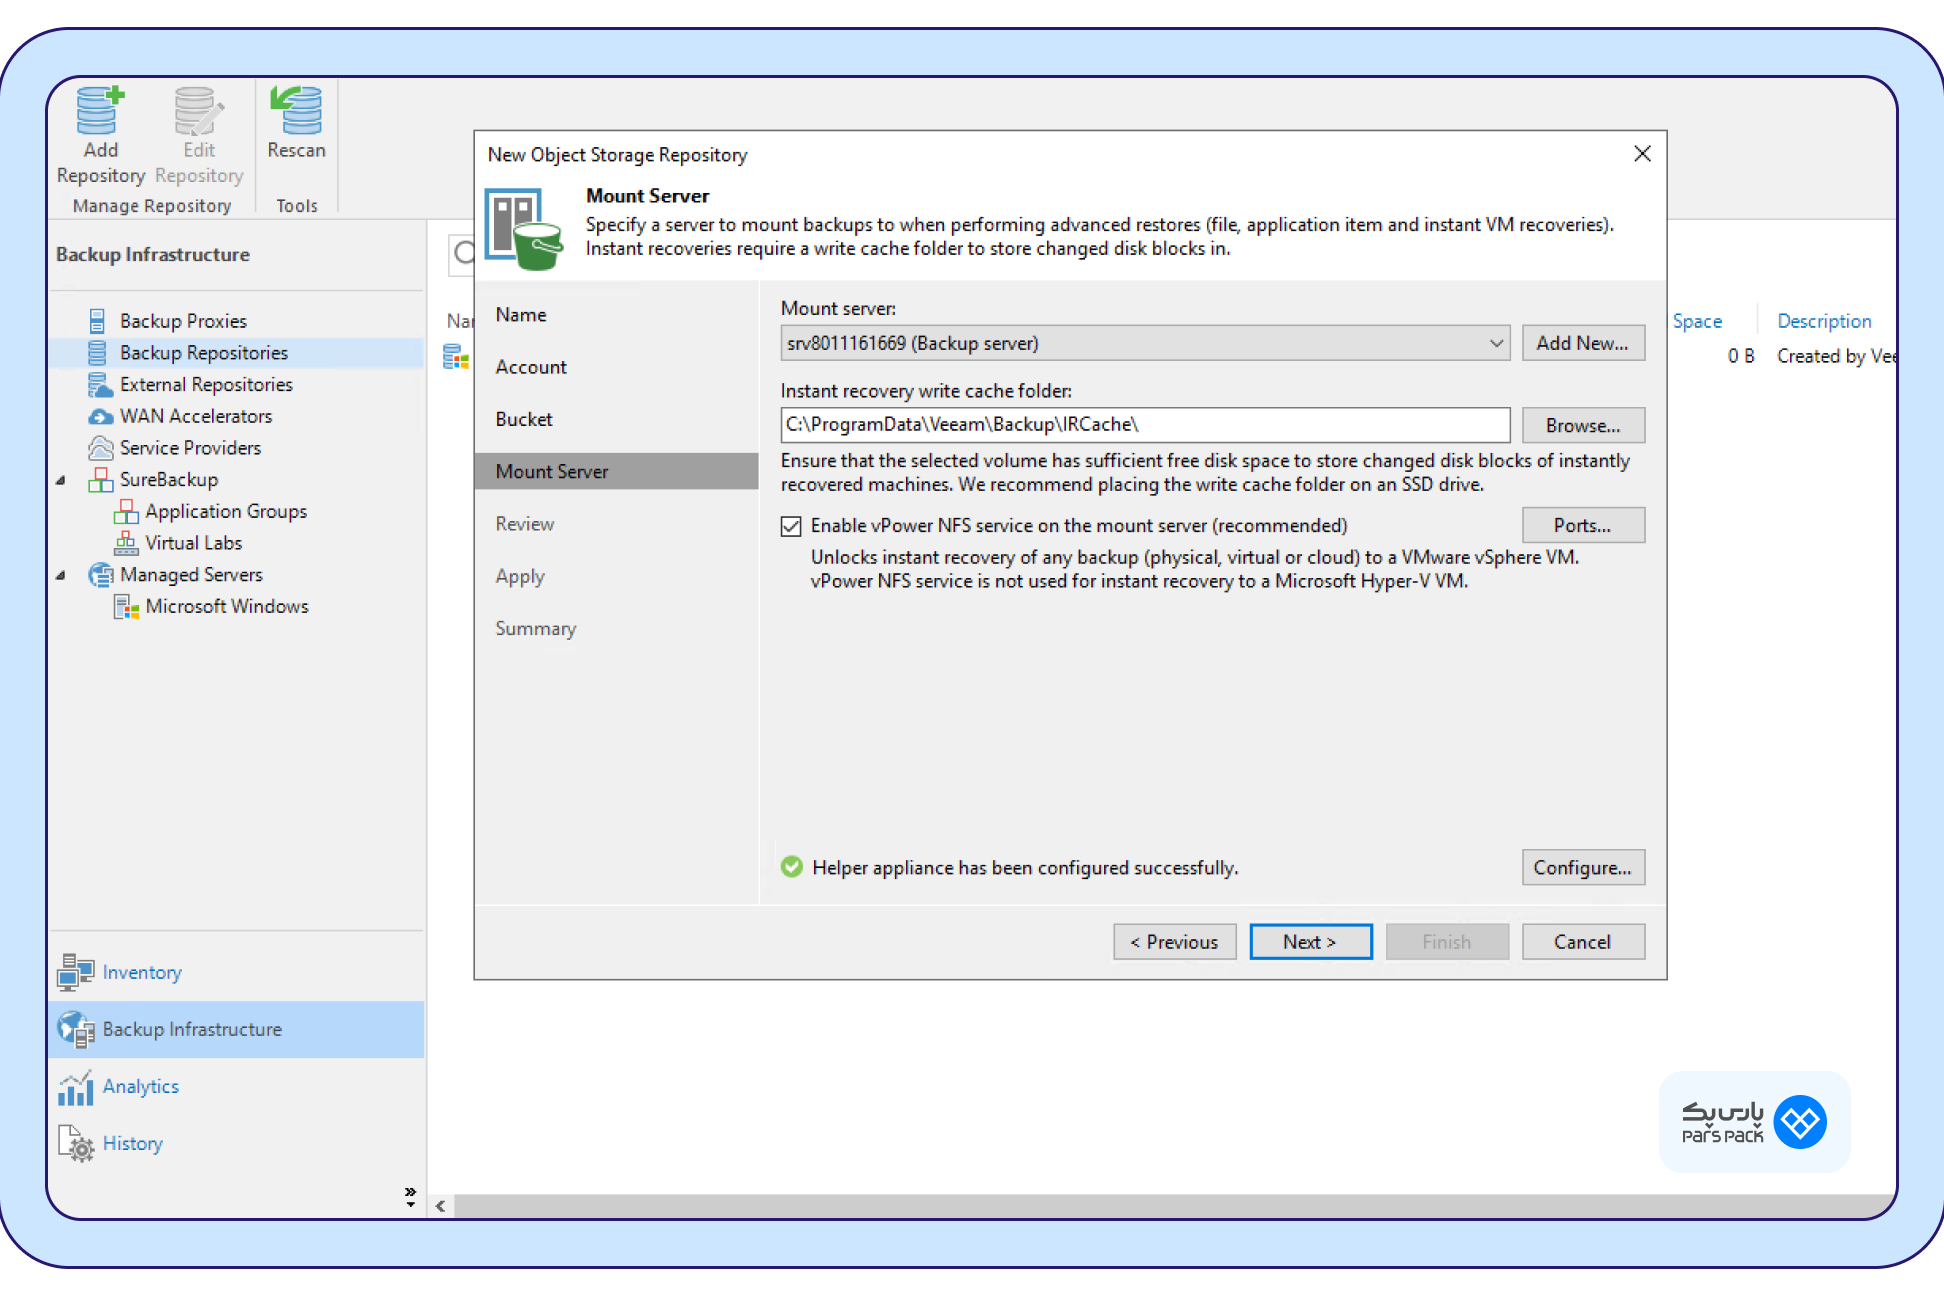This screenshot has width=1944, height=1296.
Task: Click the write cache folder path field
Action: point(1145,425)
